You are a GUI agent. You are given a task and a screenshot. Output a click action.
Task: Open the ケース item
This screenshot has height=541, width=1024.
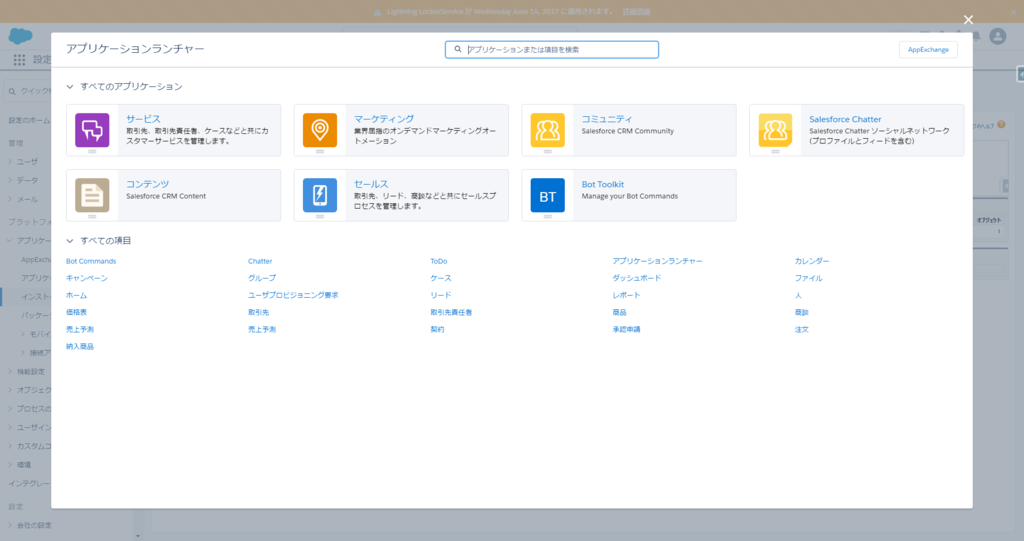pyautogui.click(x=441, y=278)
